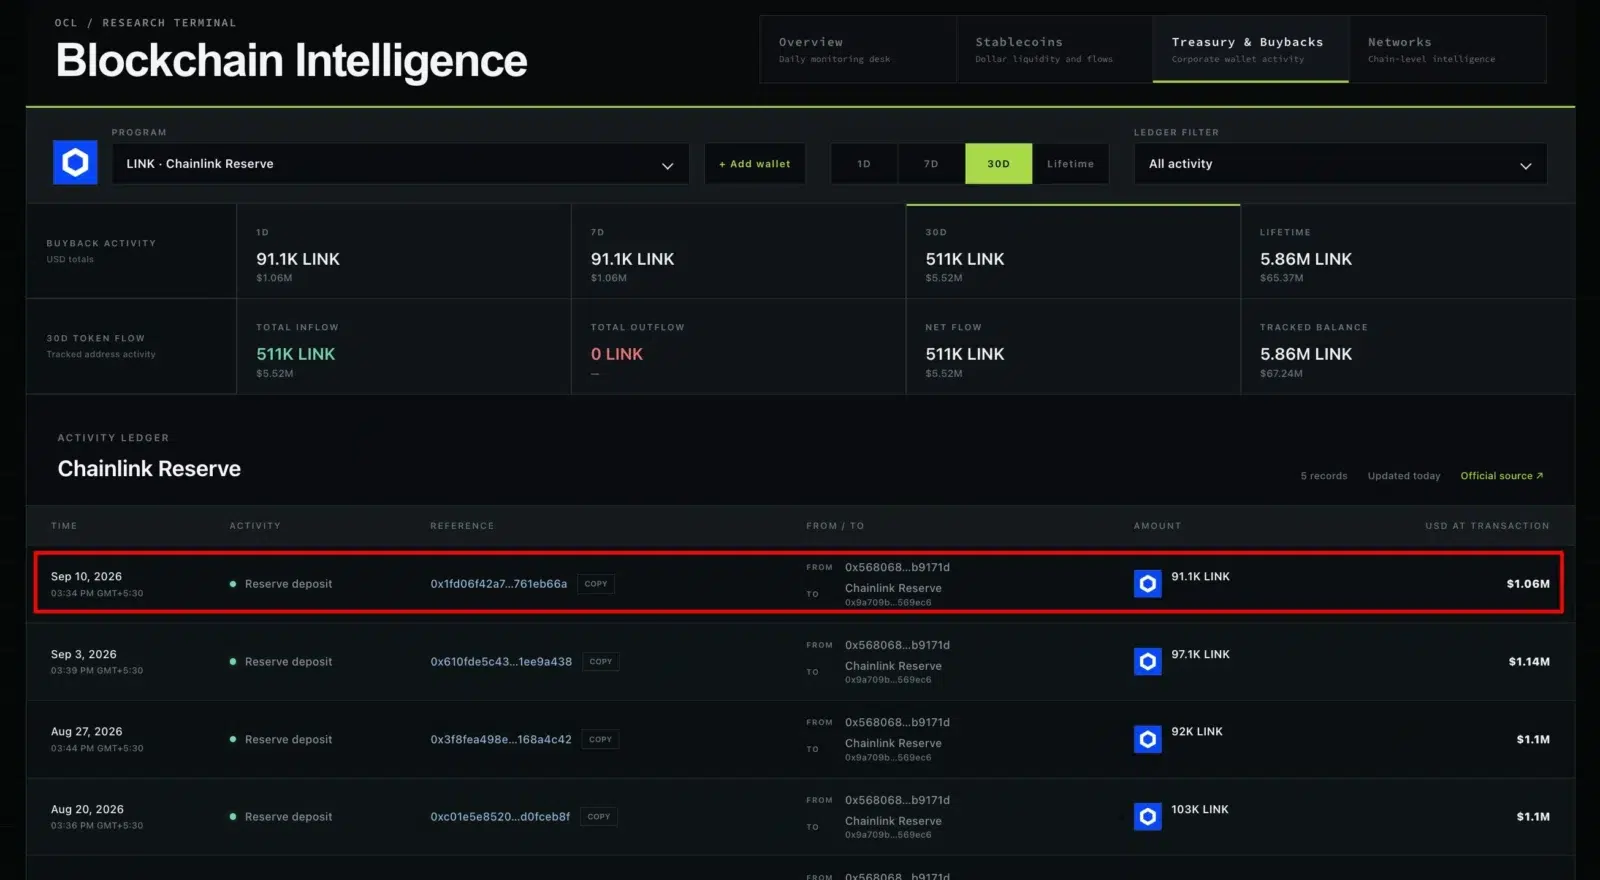Click the 7D buyback activity card
Image resolution: width=1600 pixels, height=880 pixels.
coord(739,251)
